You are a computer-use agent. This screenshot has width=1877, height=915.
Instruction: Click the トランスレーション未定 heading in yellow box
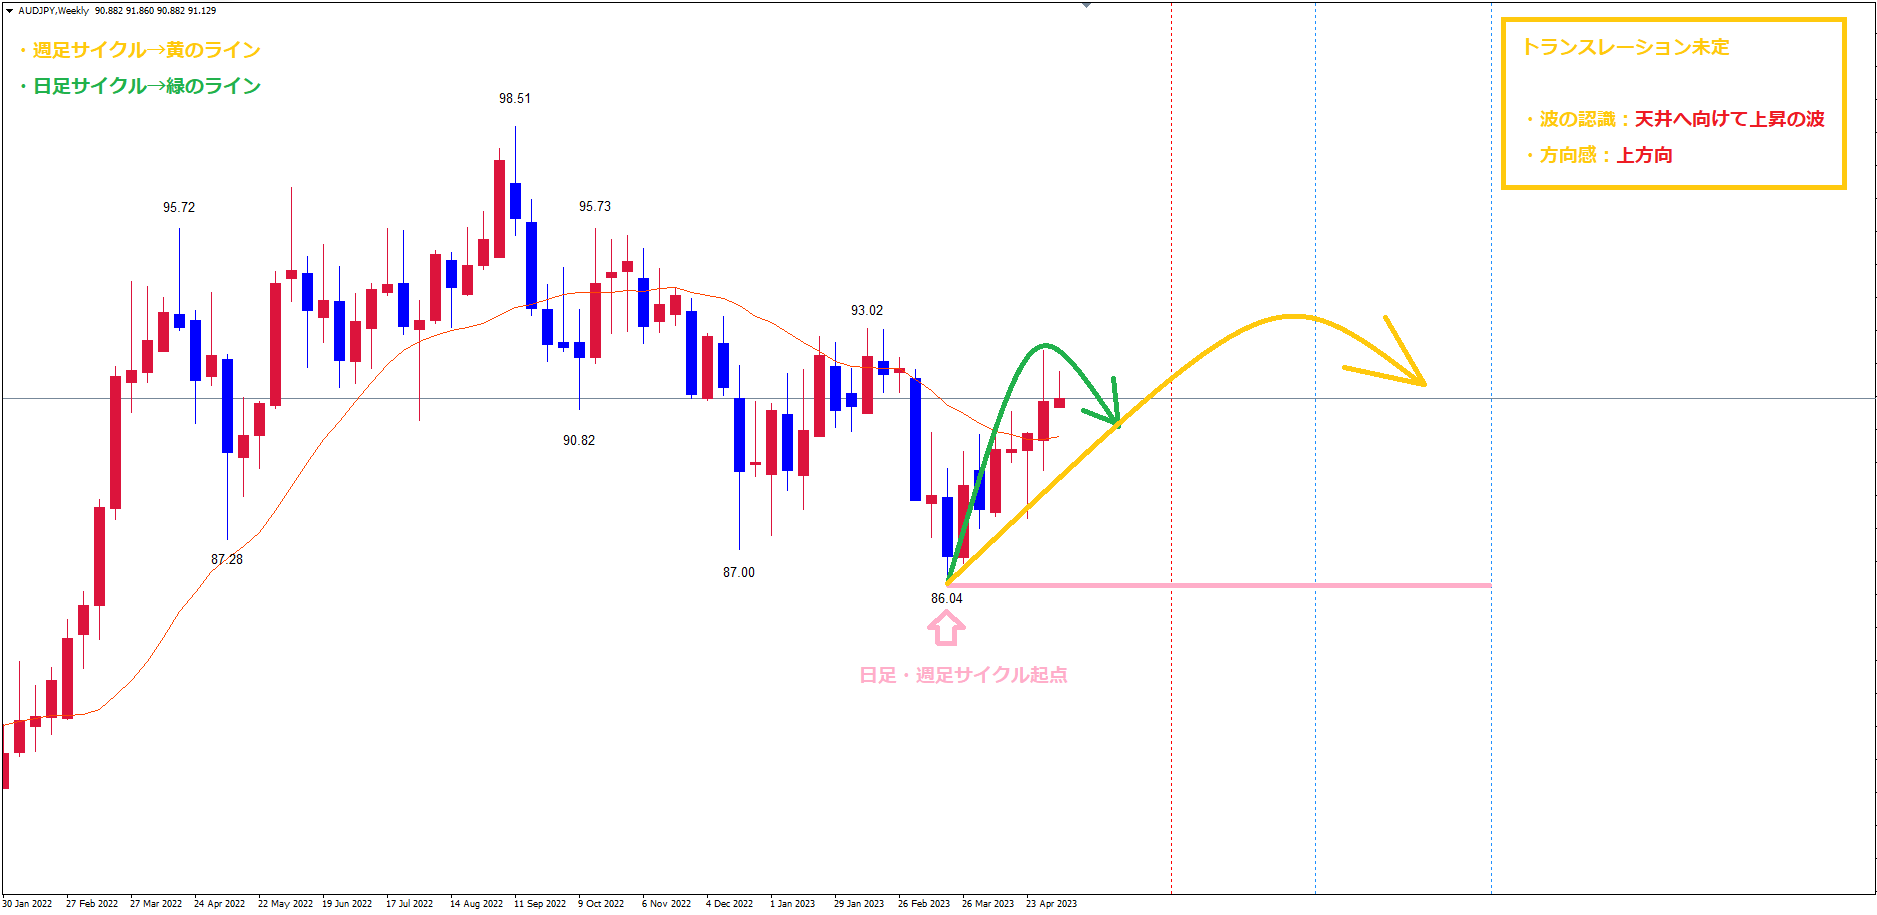(x=1625, y=47)
